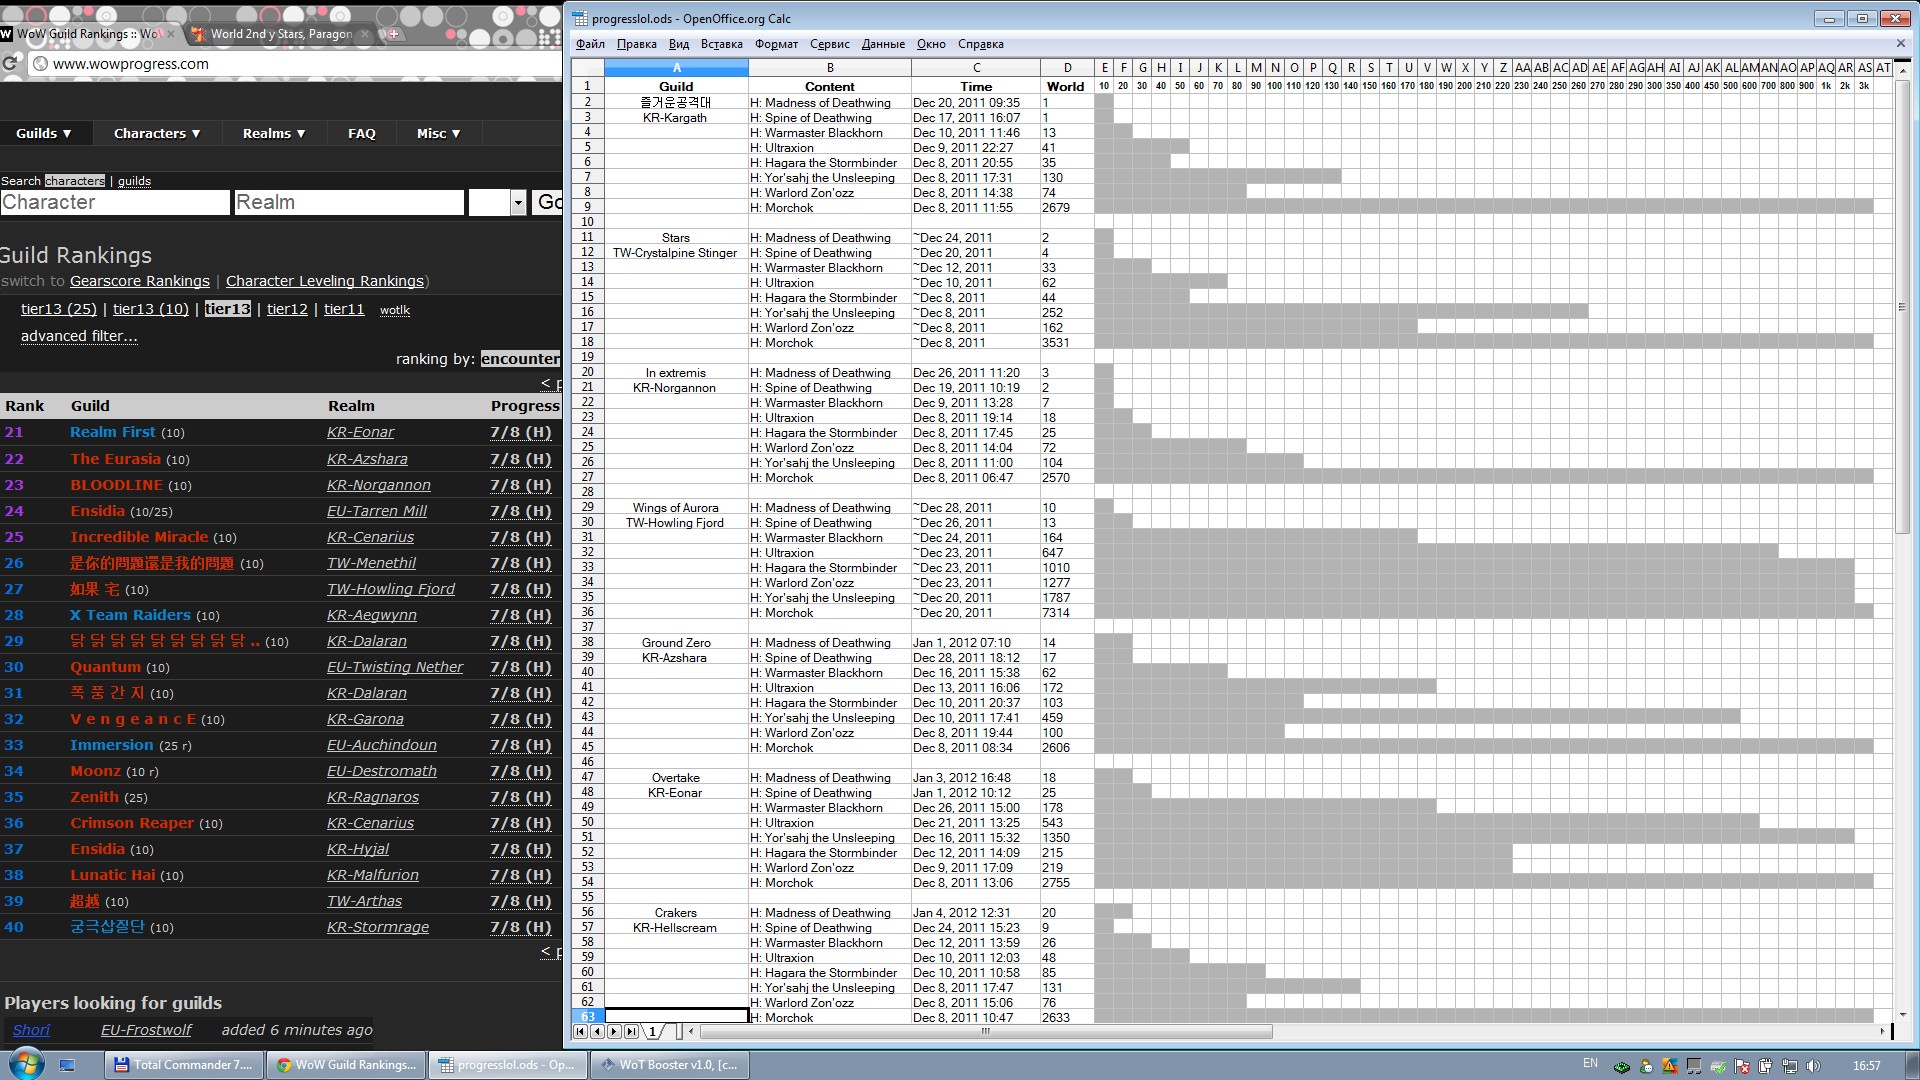Open Gearscore Rankings link
The height and width of the screenshot is (1080, 1920).
(x=140, y=281)
